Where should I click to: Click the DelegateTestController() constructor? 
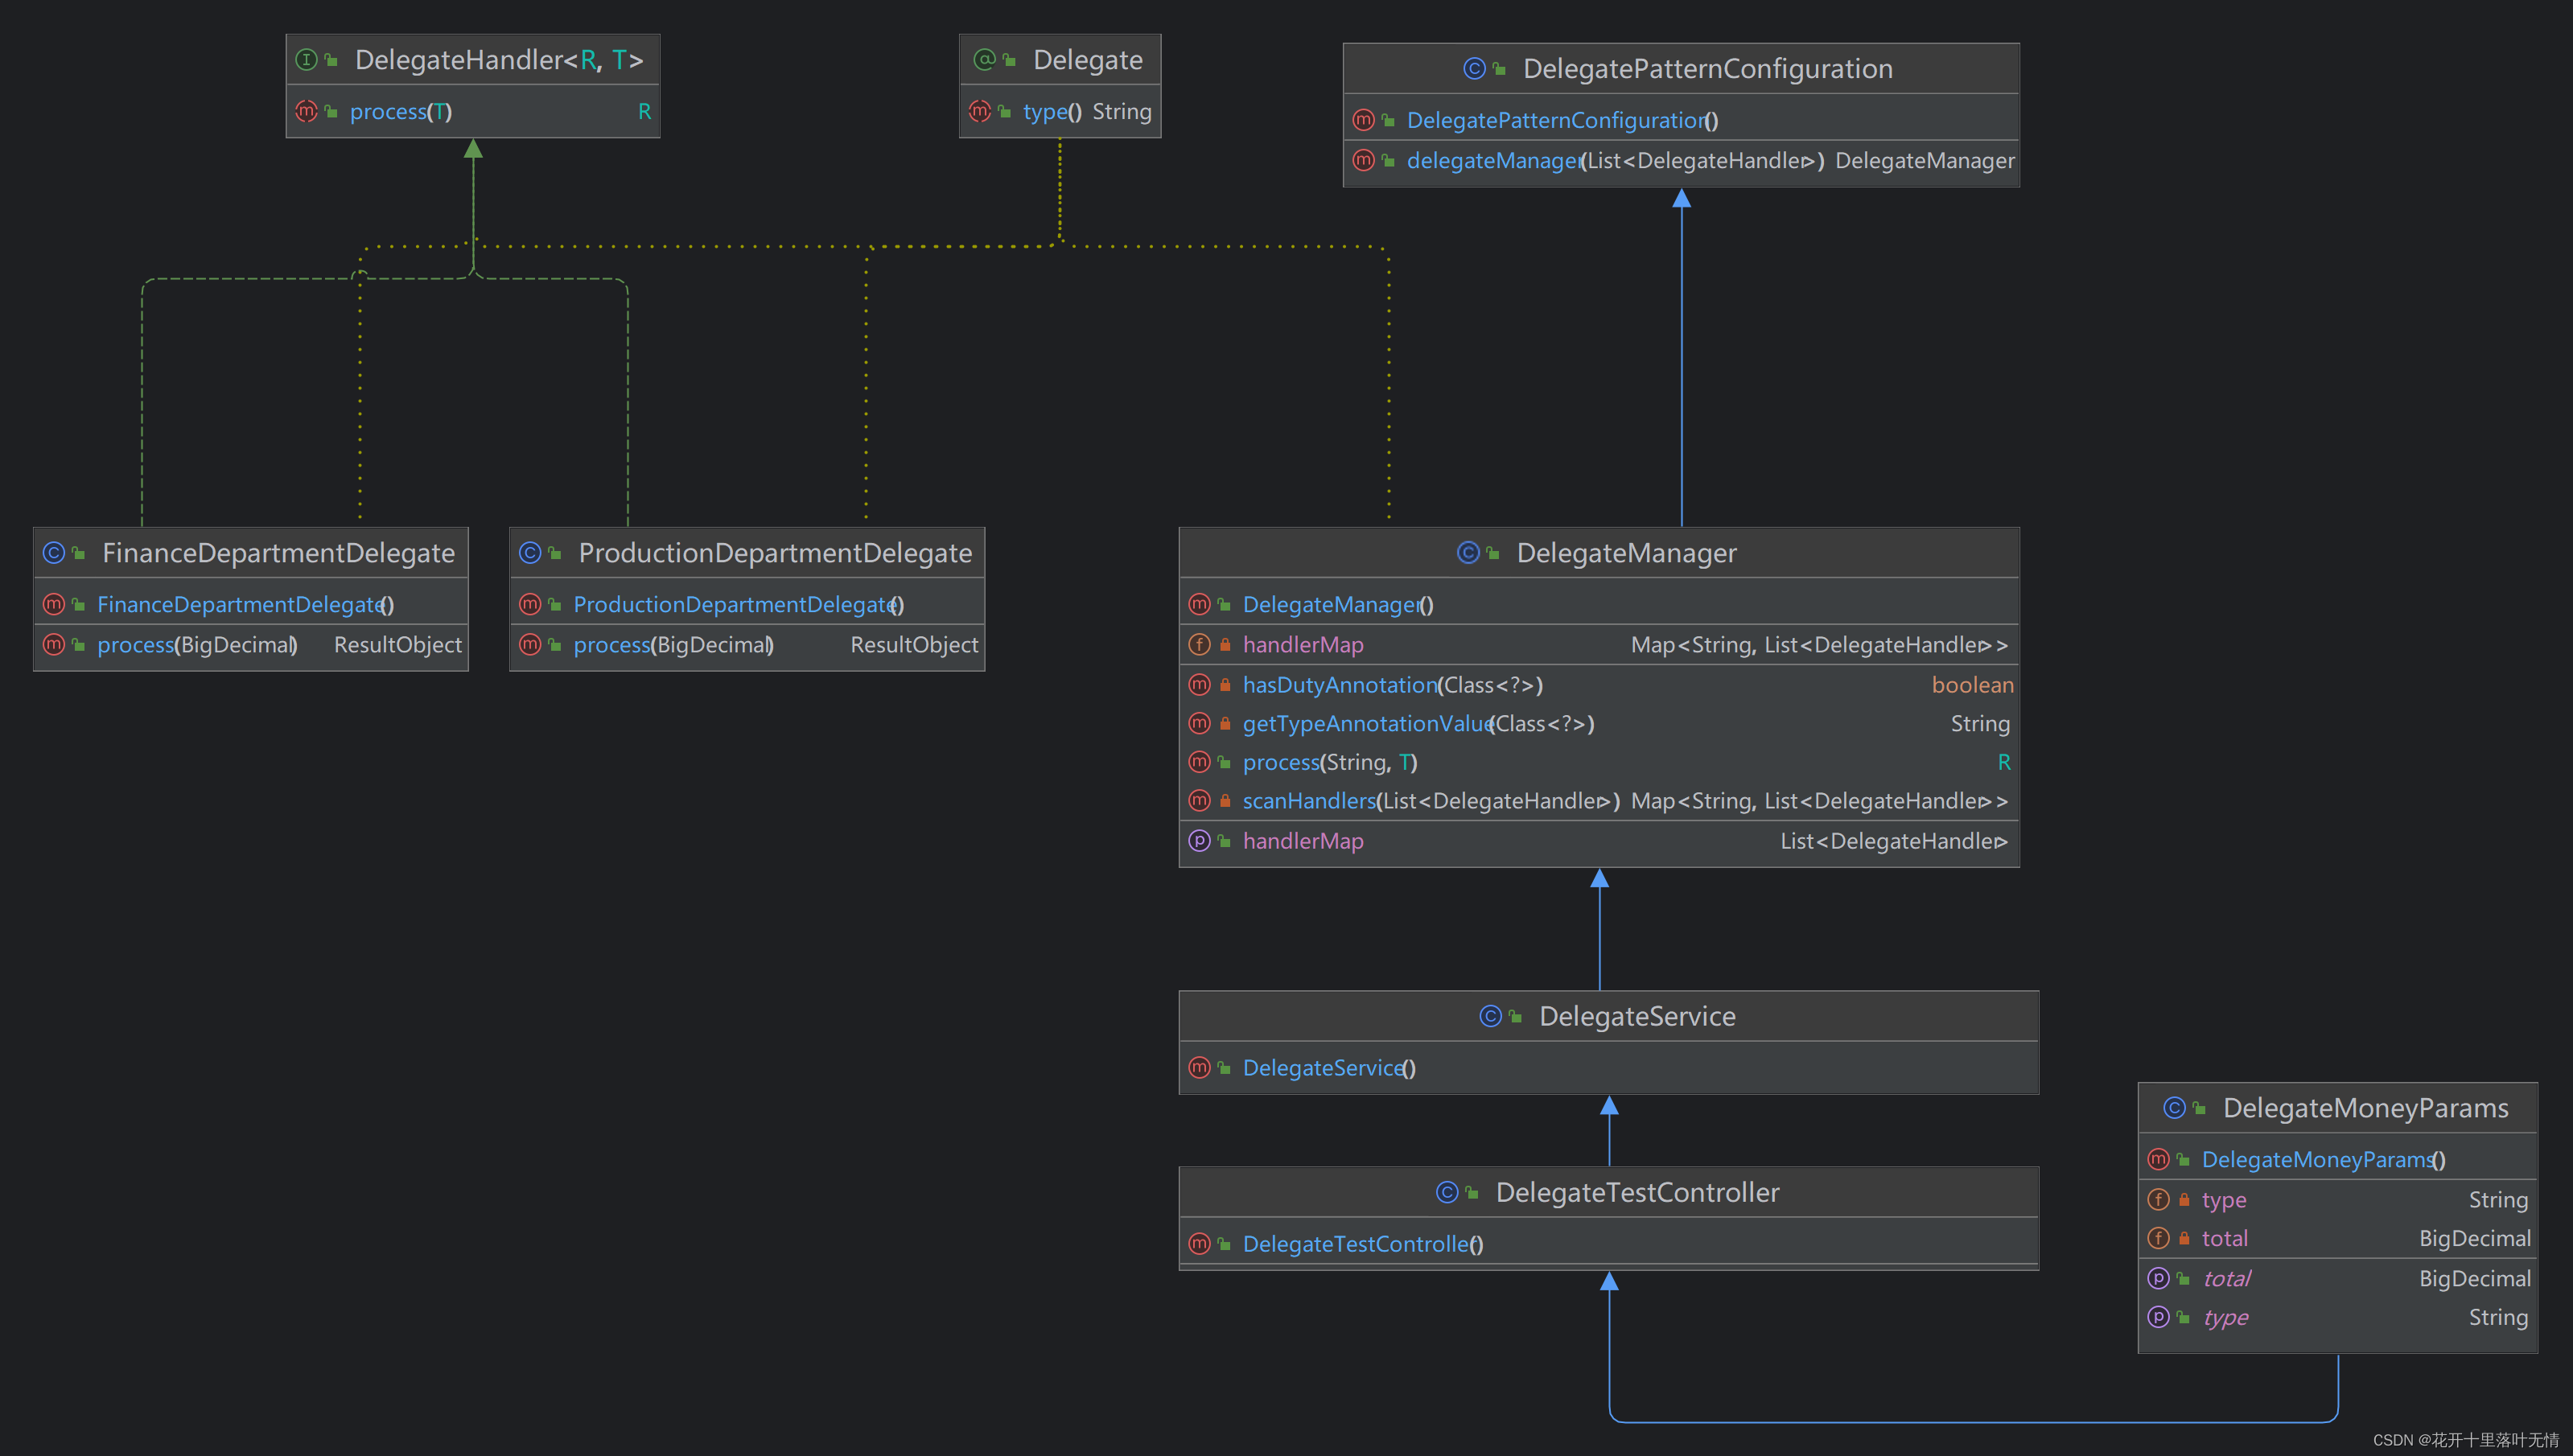pos(1363,1244)
